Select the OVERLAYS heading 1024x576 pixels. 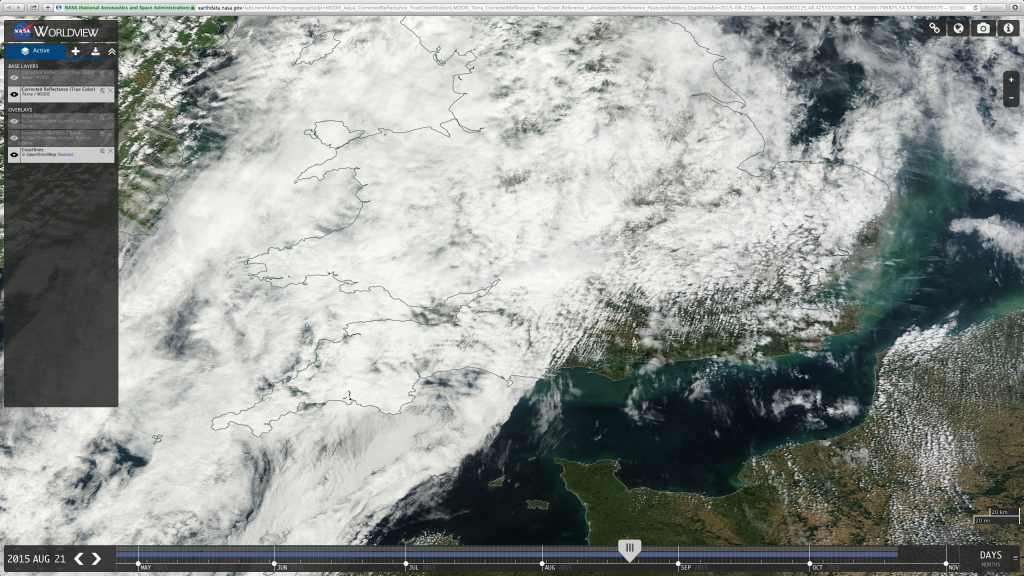[x=20, y=110]
